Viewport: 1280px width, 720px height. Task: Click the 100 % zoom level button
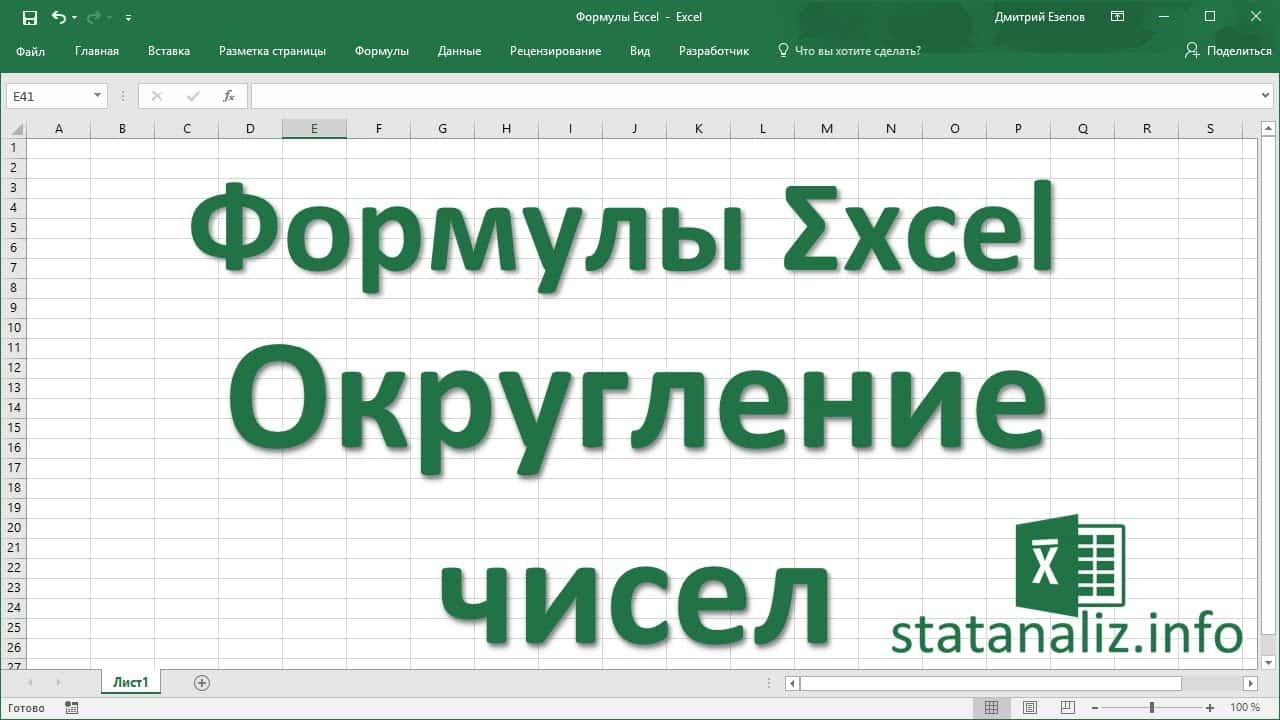[1245, 708]
